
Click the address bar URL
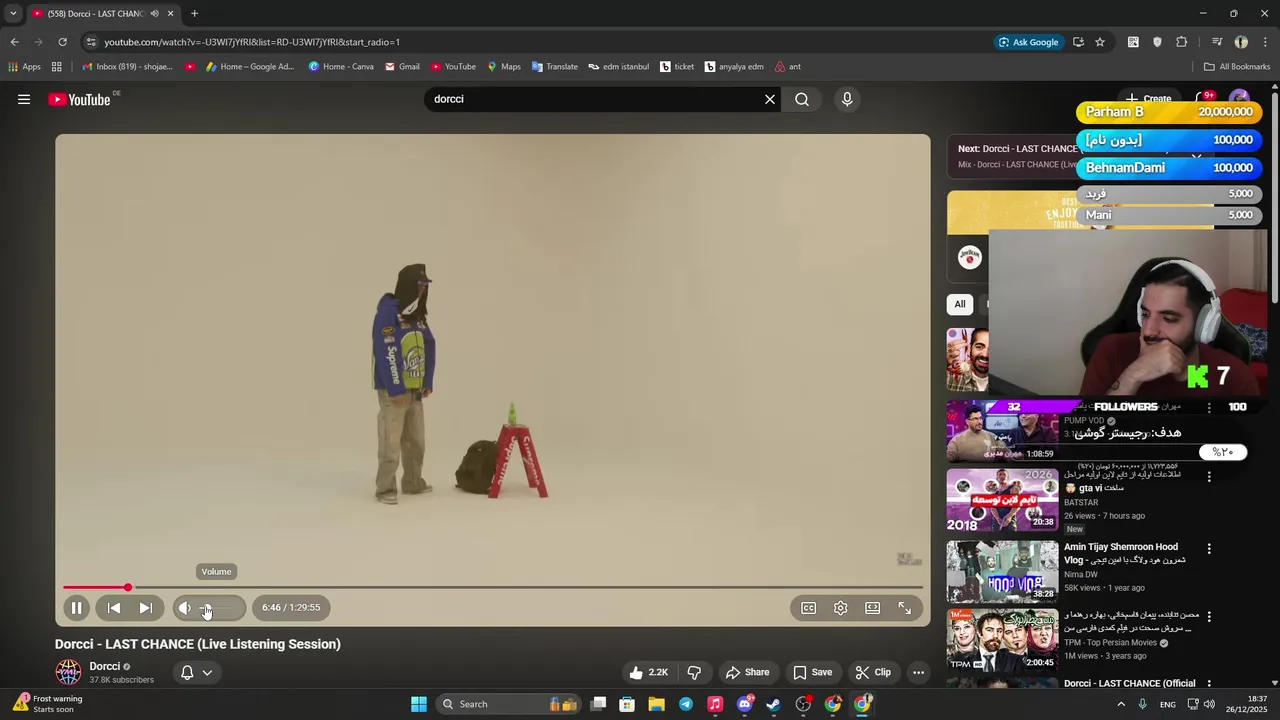[252, 42]
